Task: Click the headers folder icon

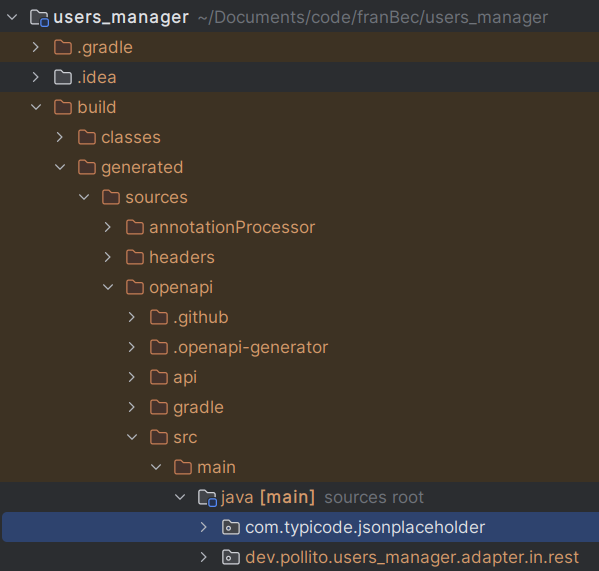Action: pyautogui.click(x=135, y=257)
